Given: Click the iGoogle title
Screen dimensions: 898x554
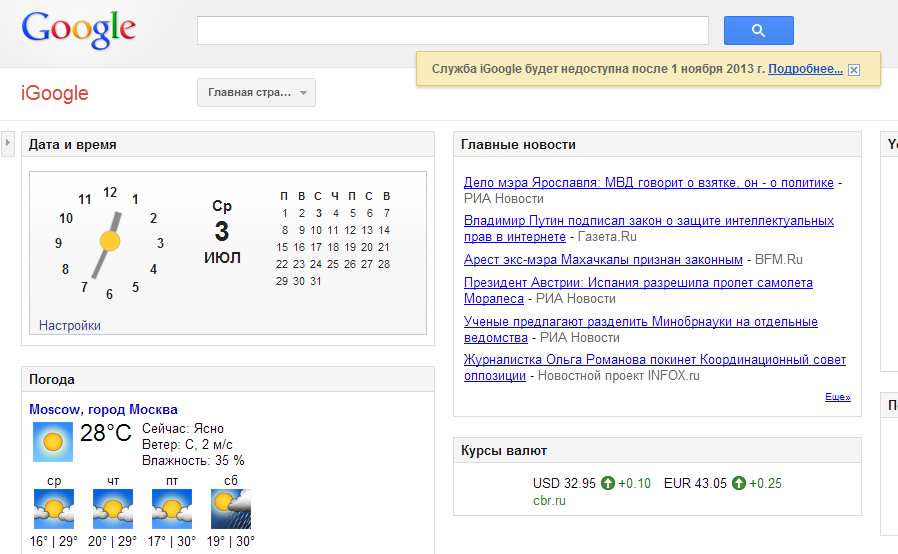Looking at the screenshot, I should [54, 93].
